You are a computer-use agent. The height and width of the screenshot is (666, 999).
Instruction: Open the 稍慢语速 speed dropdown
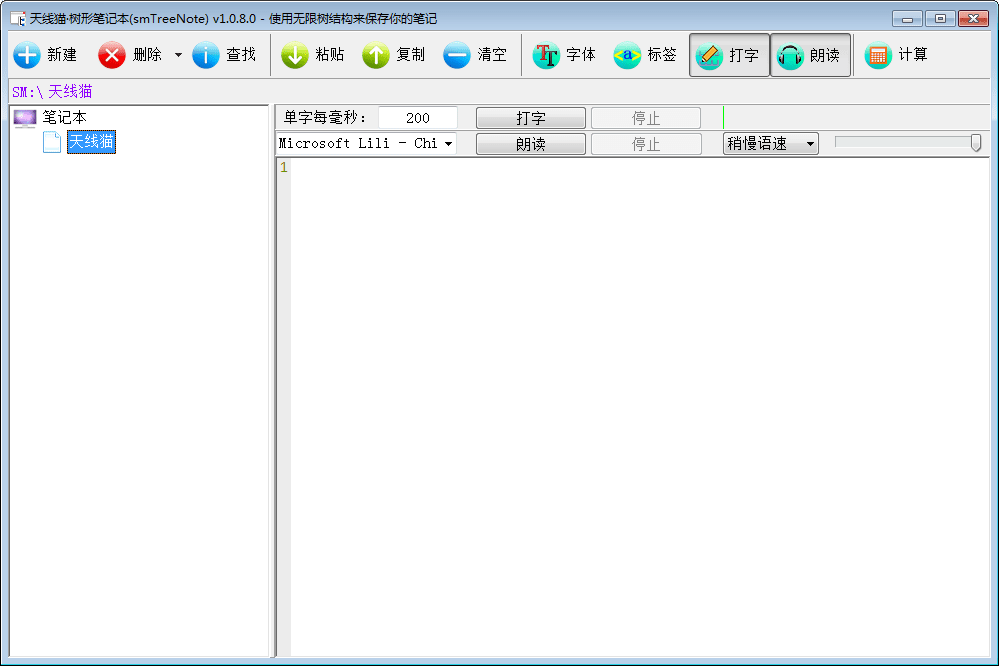tap(771, 143)
